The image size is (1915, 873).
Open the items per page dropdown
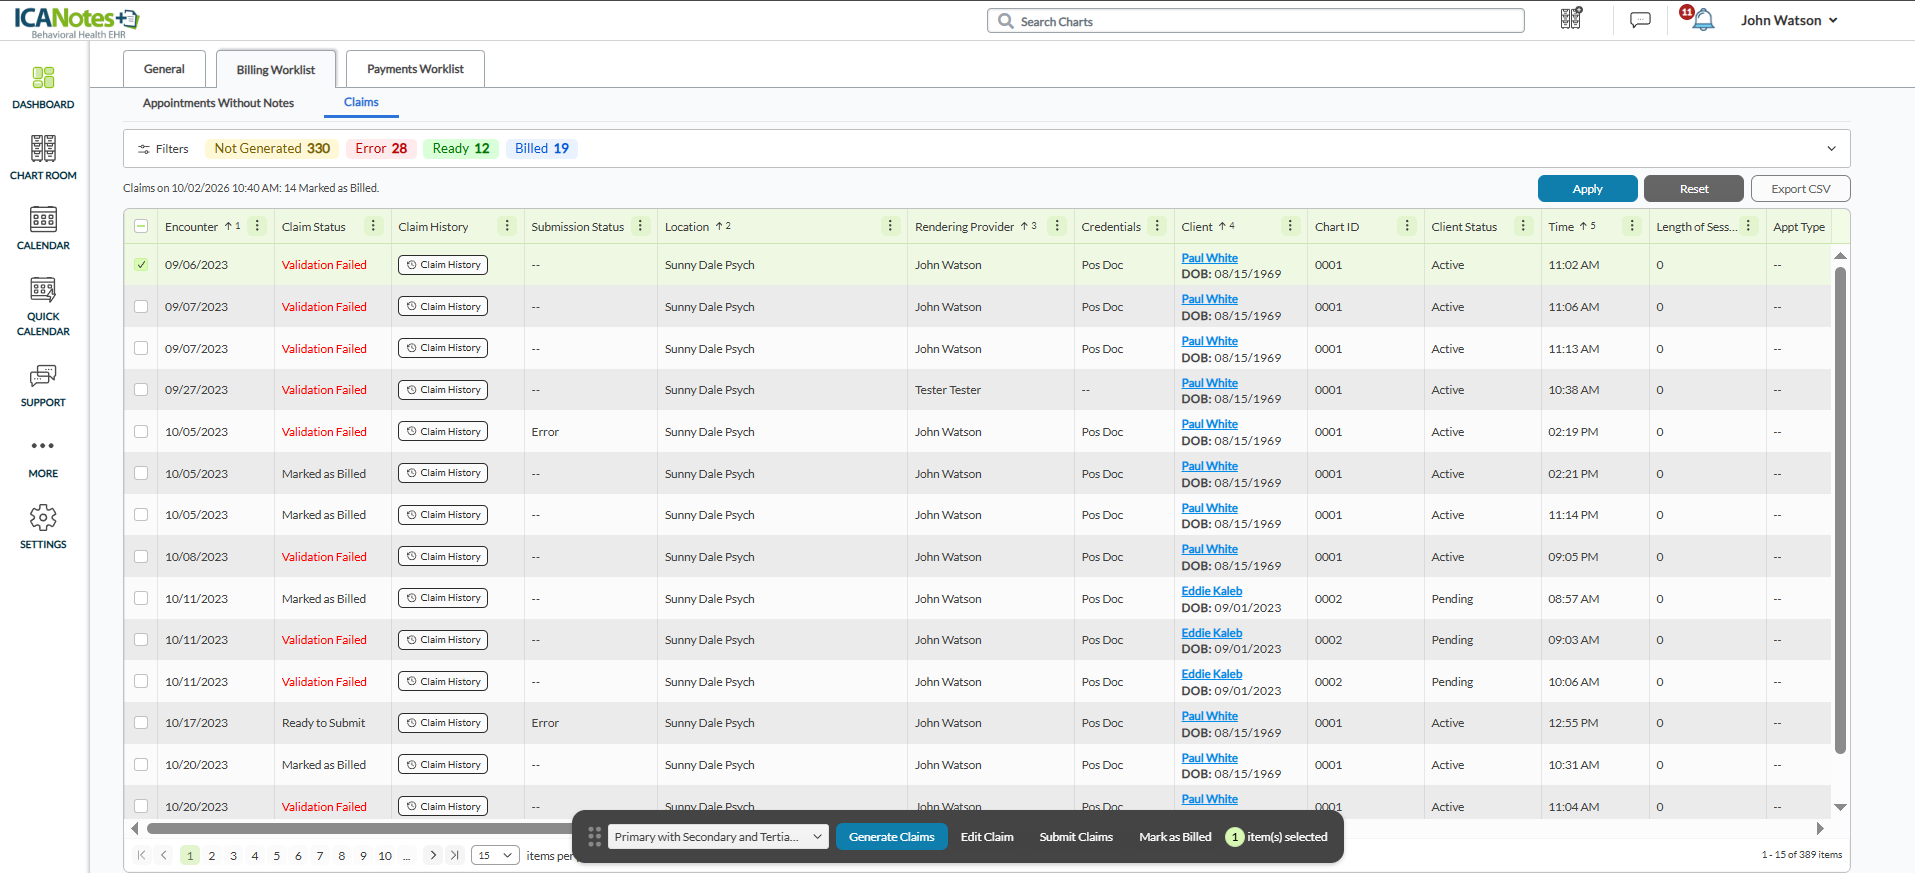pyautogui.click(x=496, y=855)
